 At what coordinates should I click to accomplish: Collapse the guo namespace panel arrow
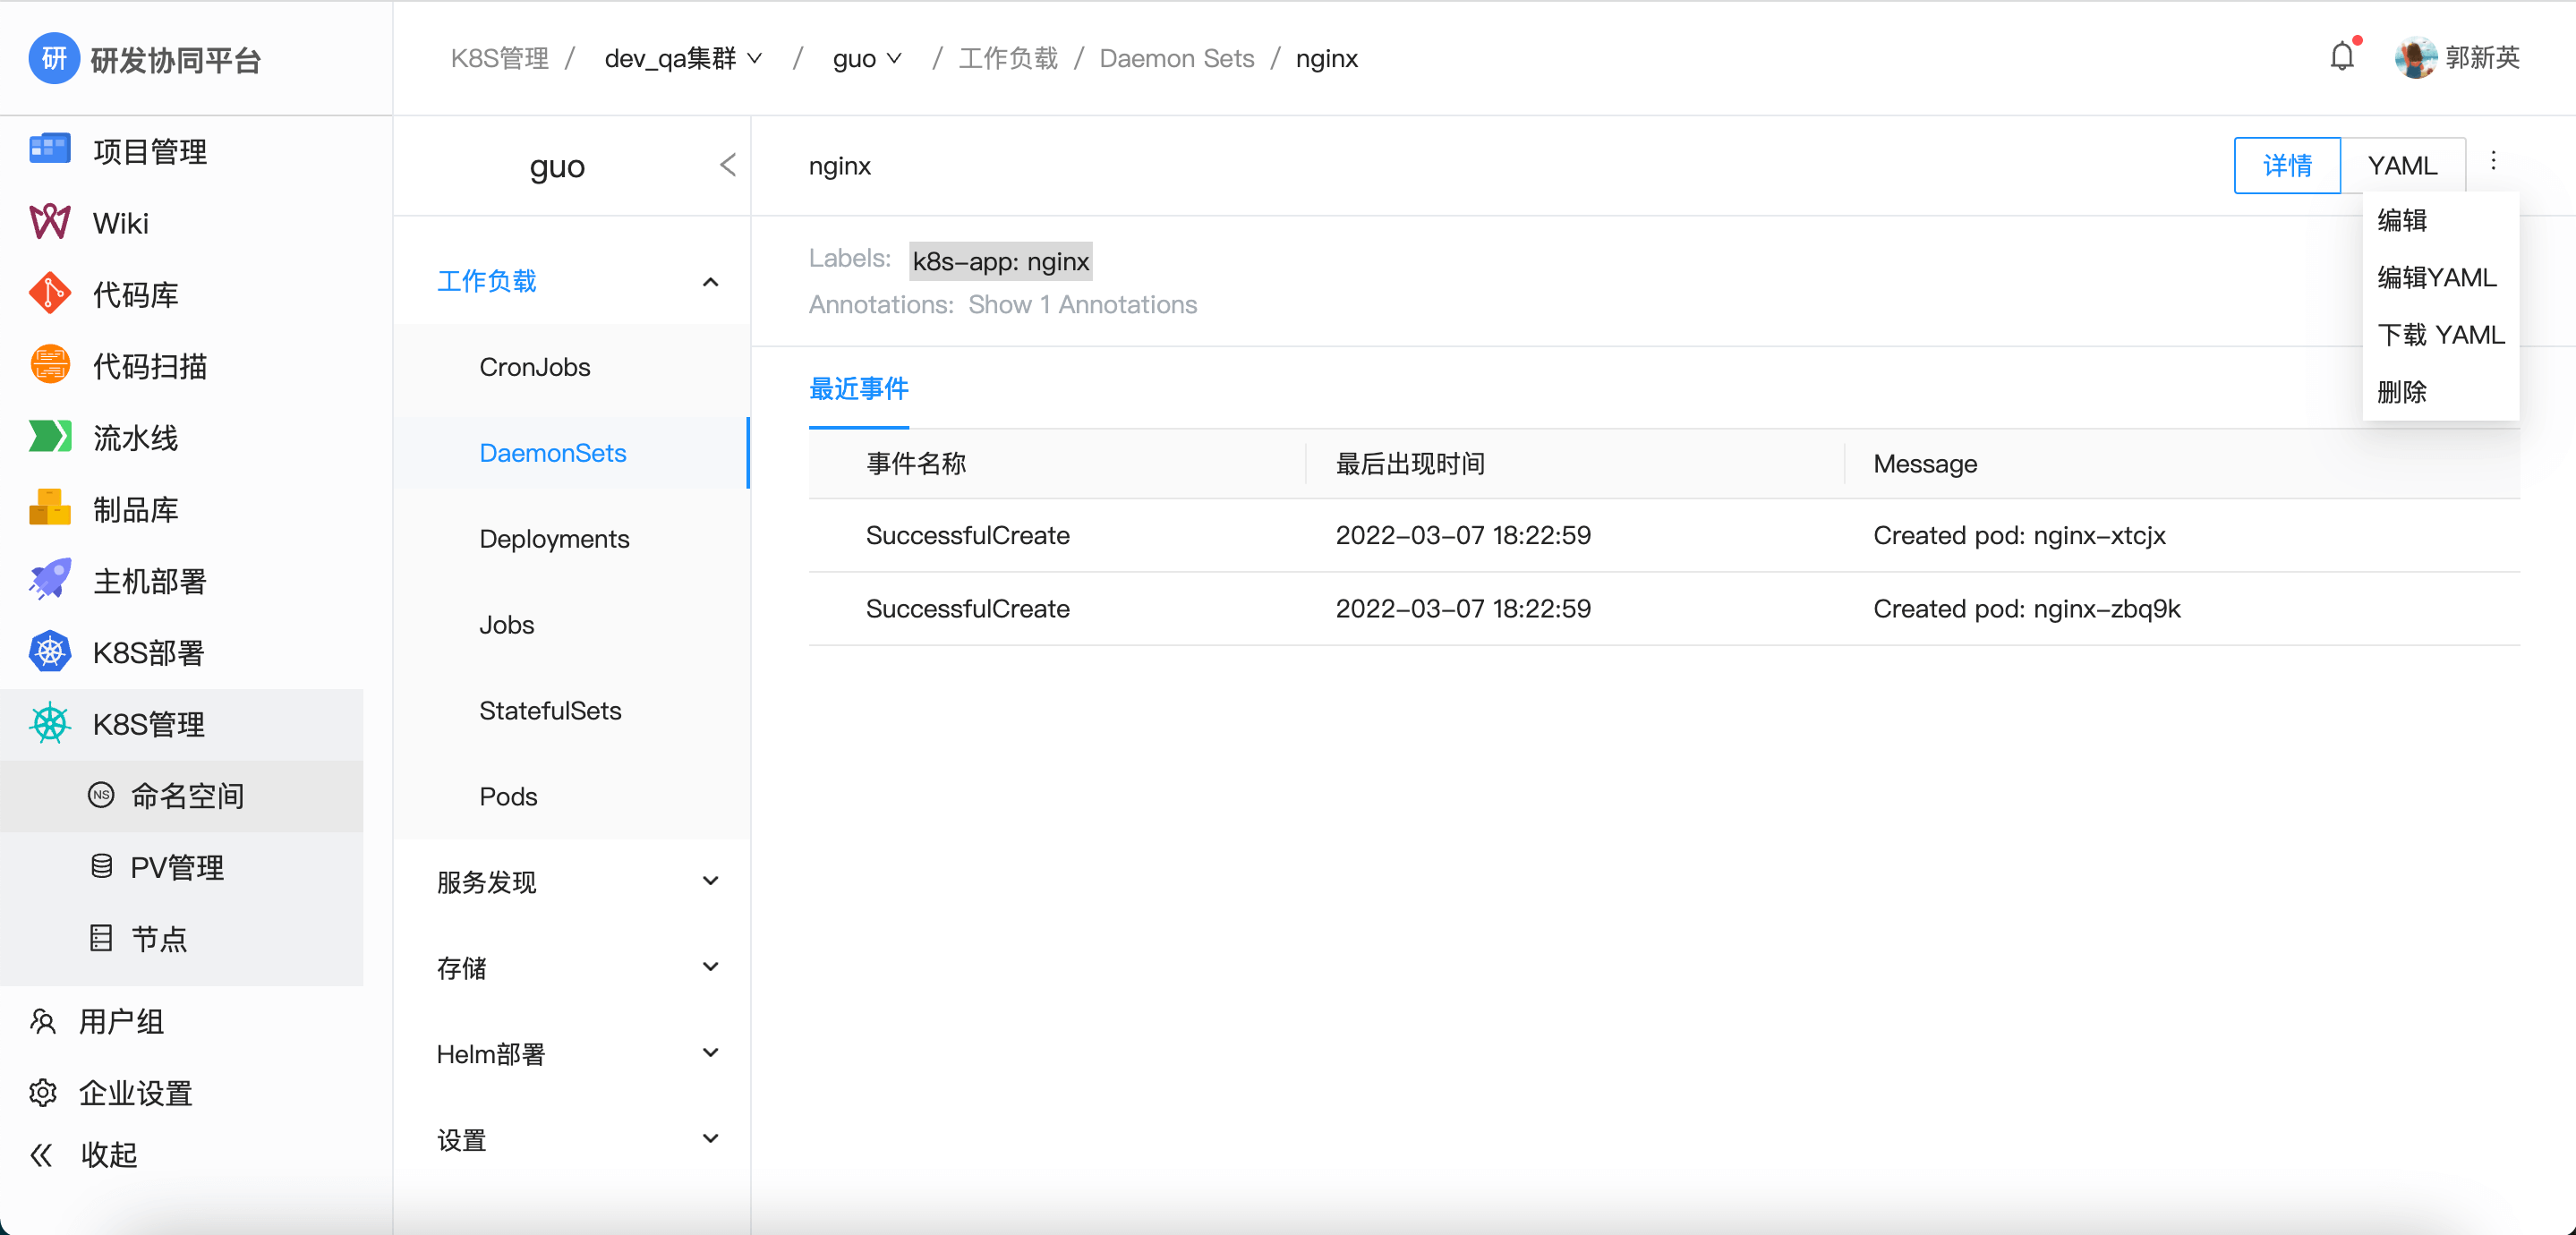point(728,165)
